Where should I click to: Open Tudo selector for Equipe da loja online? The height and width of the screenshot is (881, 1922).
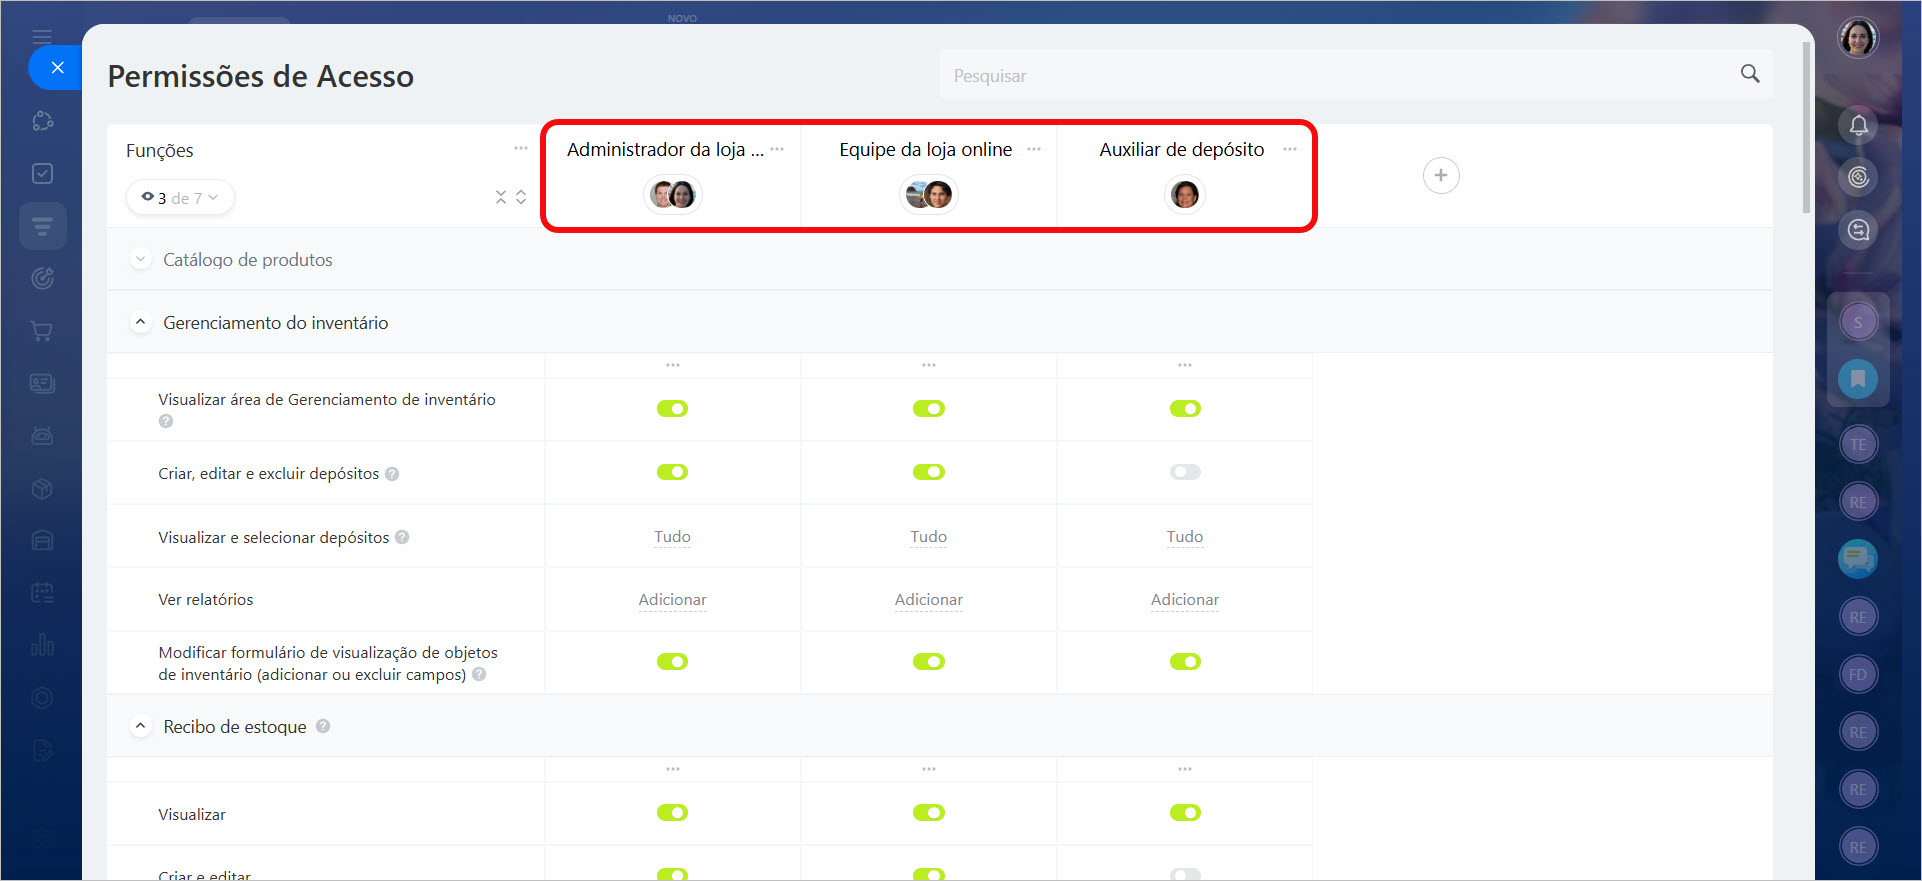coord(929,537)
